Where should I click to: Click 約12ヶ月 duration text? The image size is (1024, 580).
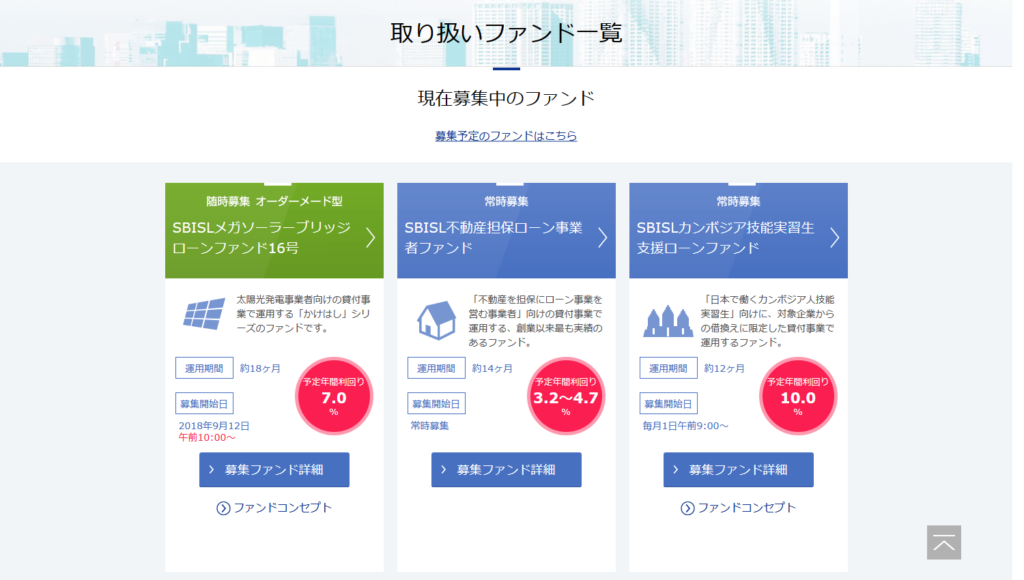[x=724, y=368]
